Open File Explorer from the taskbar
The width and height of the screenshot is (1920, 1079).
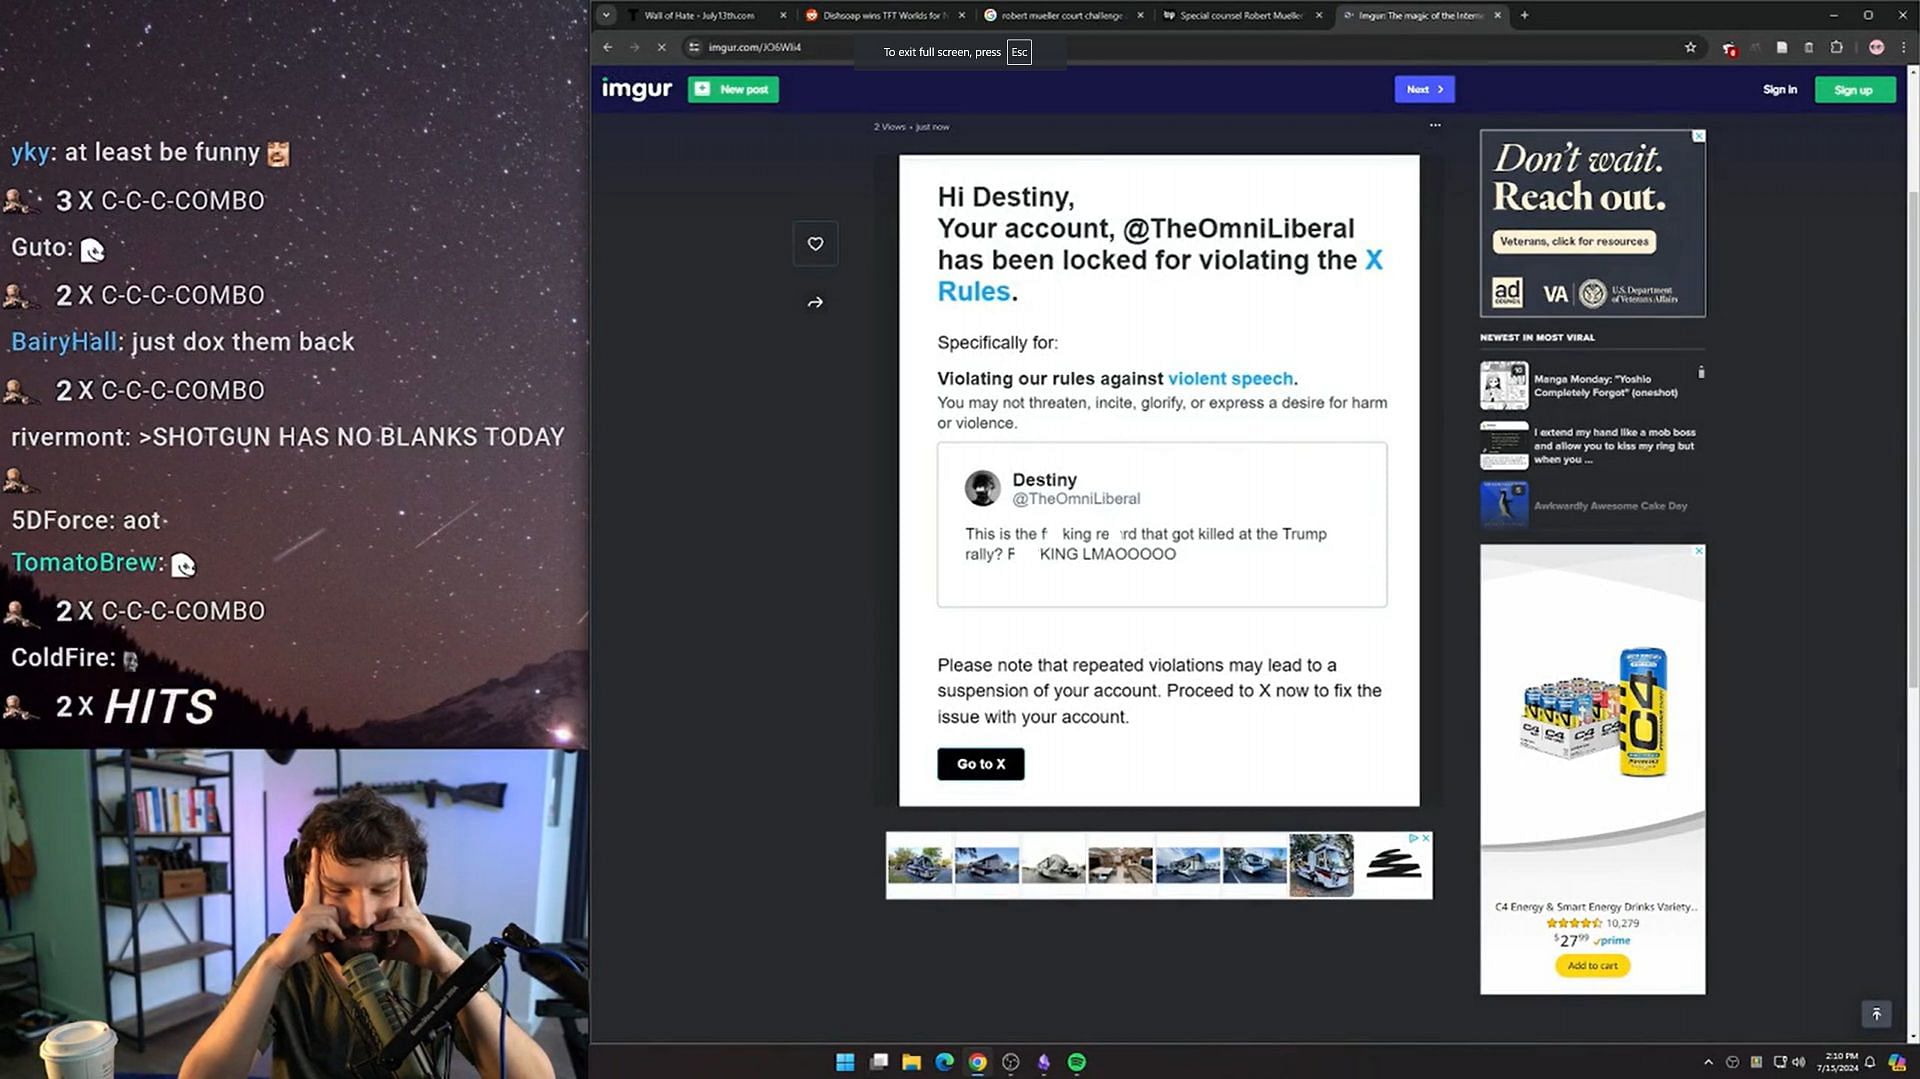click(x=911, y=1062)
